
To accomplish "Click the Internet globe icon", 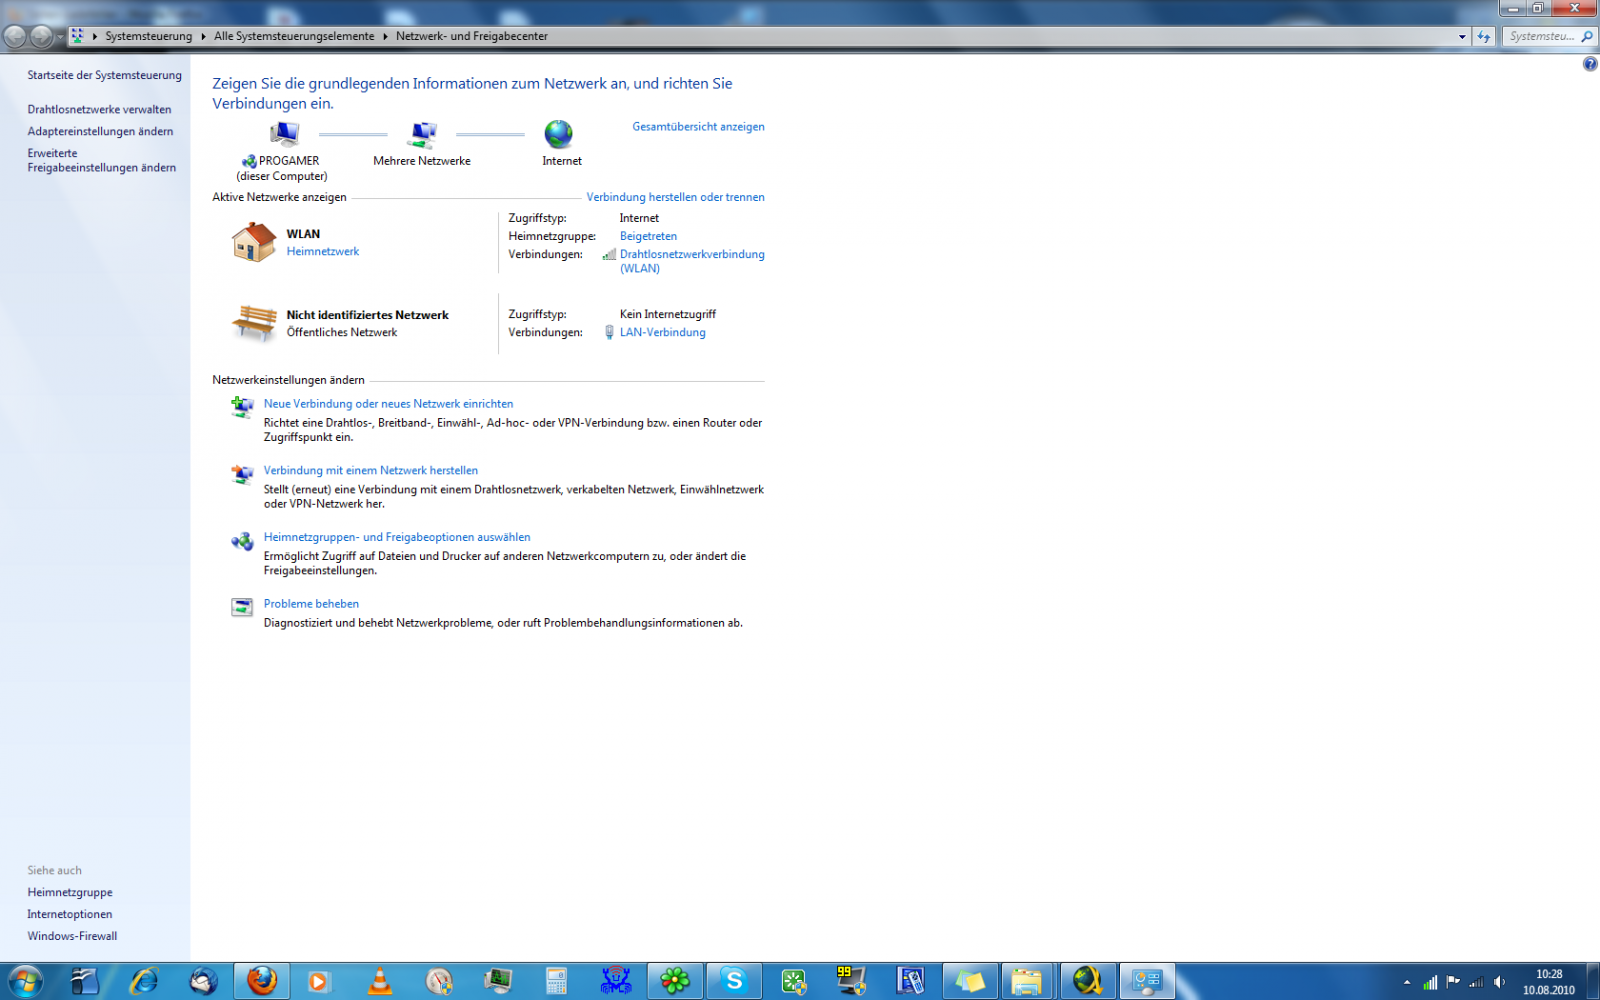I will pos(558,134).
